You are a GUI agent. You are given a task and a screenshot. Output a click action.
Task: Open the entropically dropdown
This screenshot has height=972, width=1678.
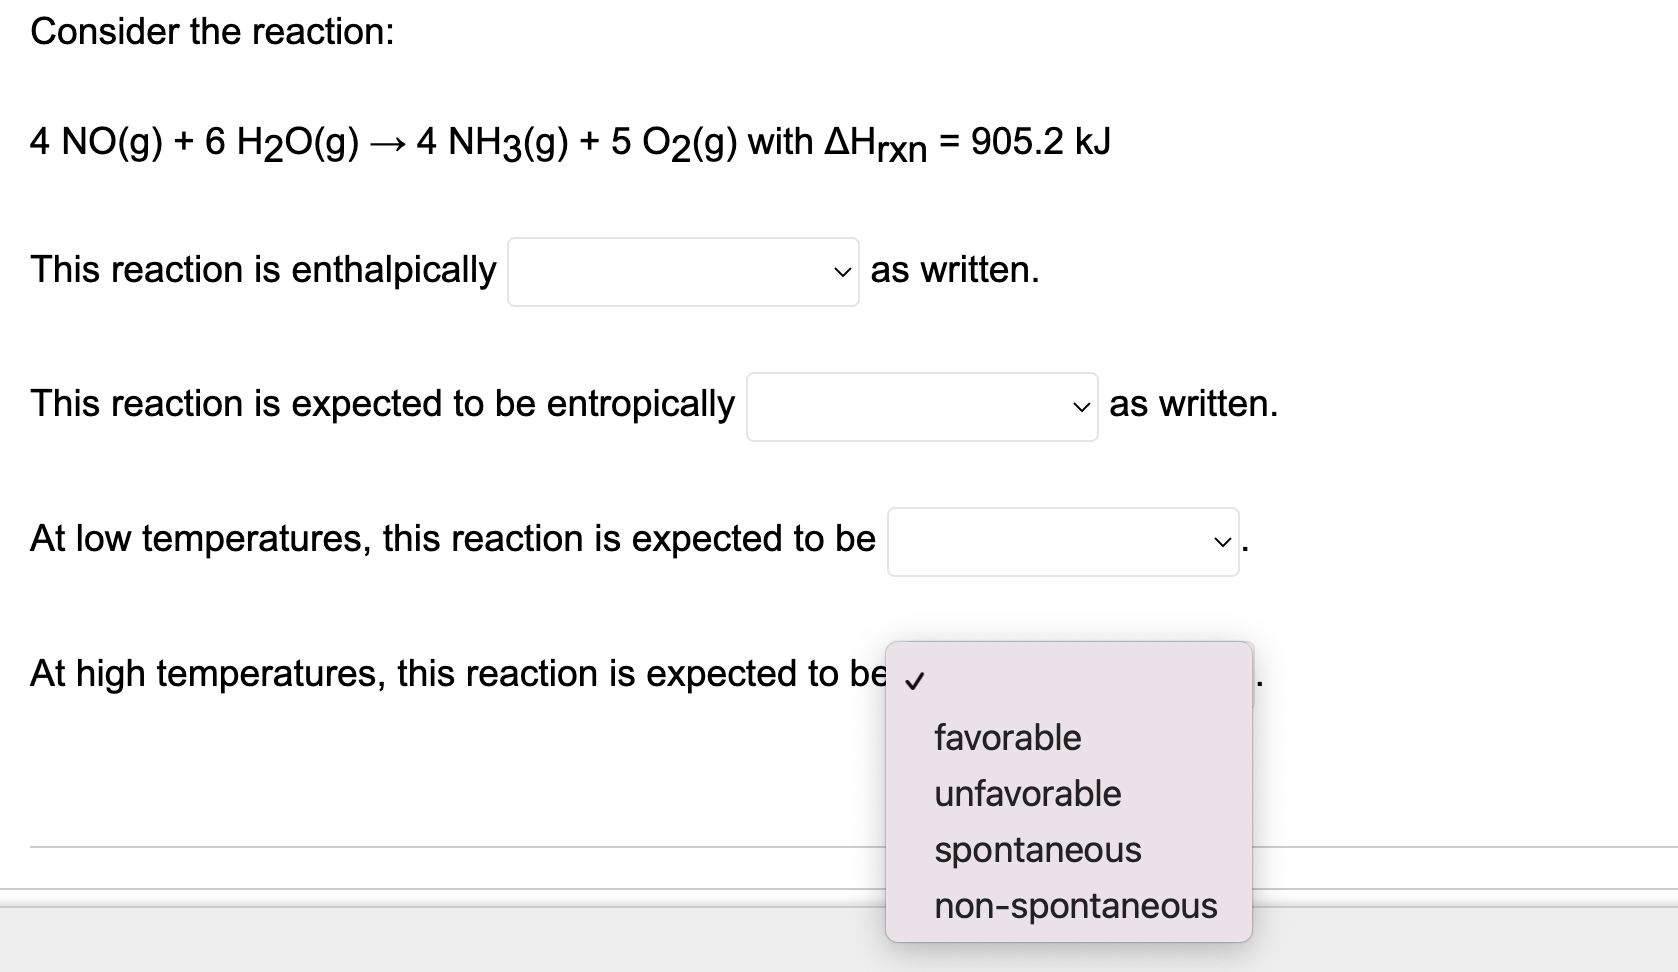pos(920,405)
